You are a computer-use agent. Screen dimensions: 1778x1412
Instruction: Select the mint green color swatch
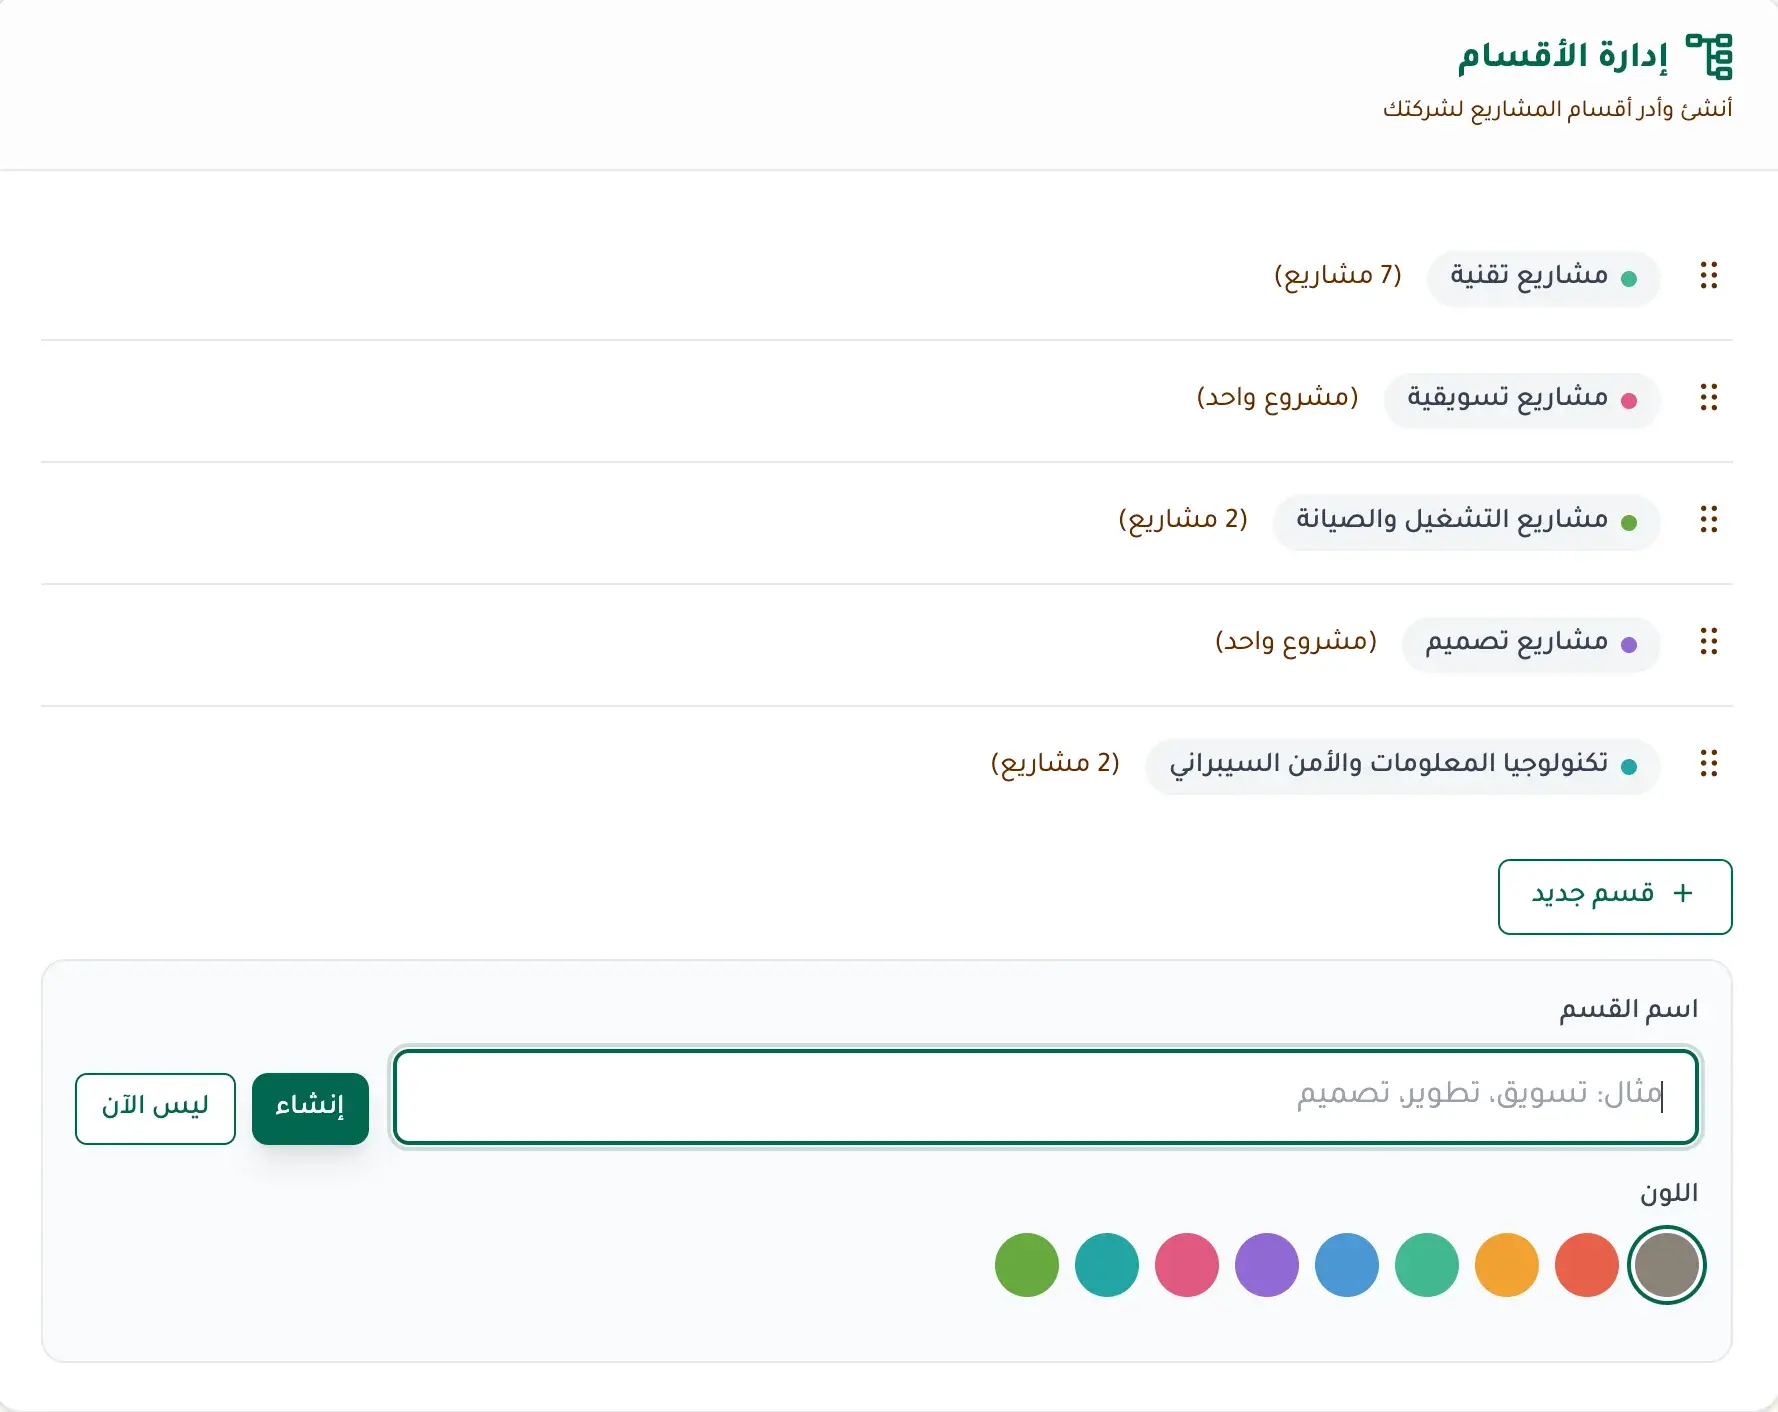click(x=1426, y=1265)
